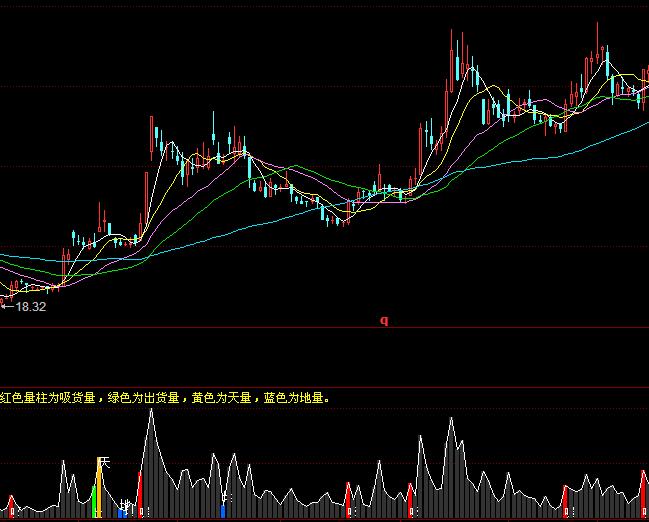Click the green 出货量 volume bar

(x=94, y=502)
